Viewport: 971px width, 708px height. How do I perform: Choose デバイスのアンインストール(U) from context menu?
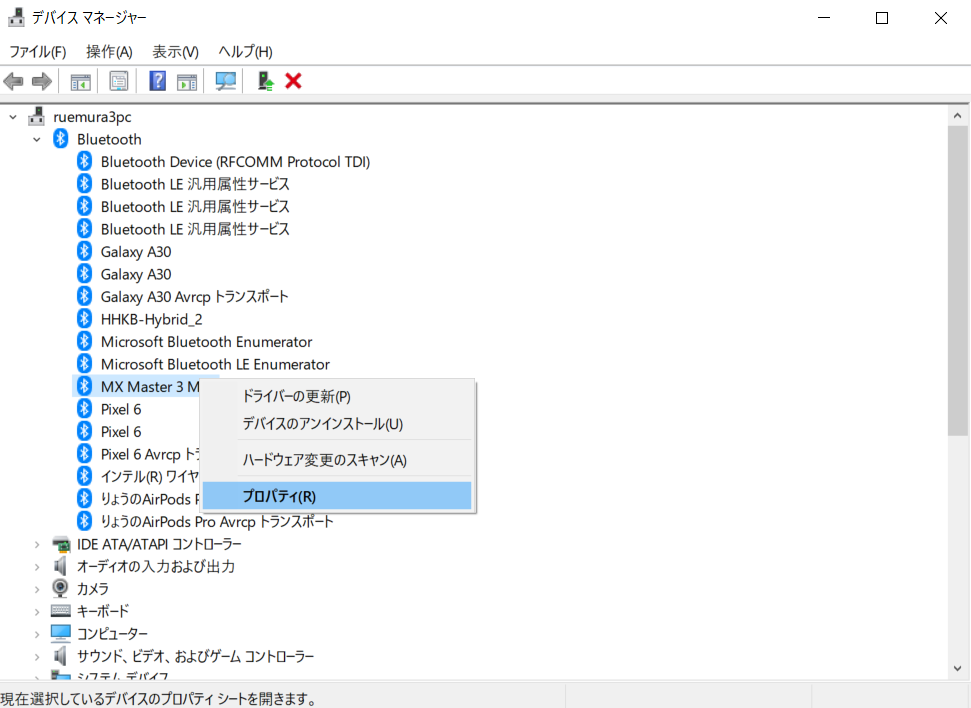click(x=337, y=424)
